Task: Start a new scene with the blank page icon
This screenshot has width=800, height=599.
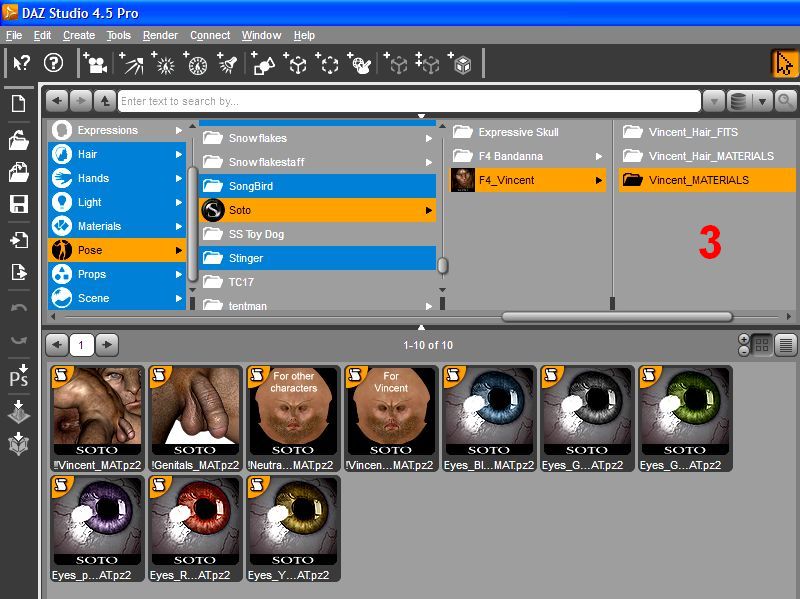Action: coord(19,104)
